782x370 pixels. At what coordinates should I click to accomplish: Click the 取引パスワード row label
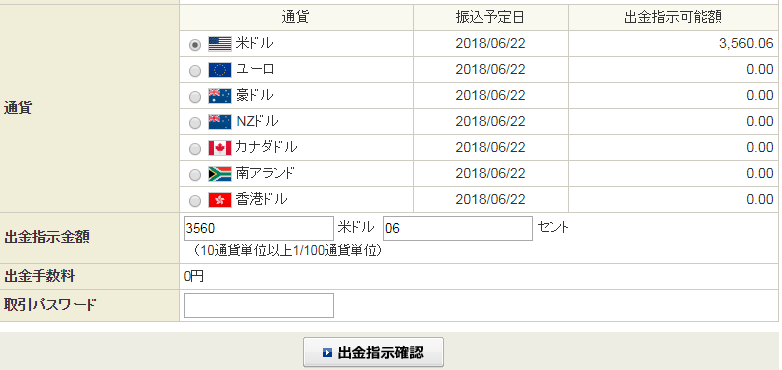49,305
